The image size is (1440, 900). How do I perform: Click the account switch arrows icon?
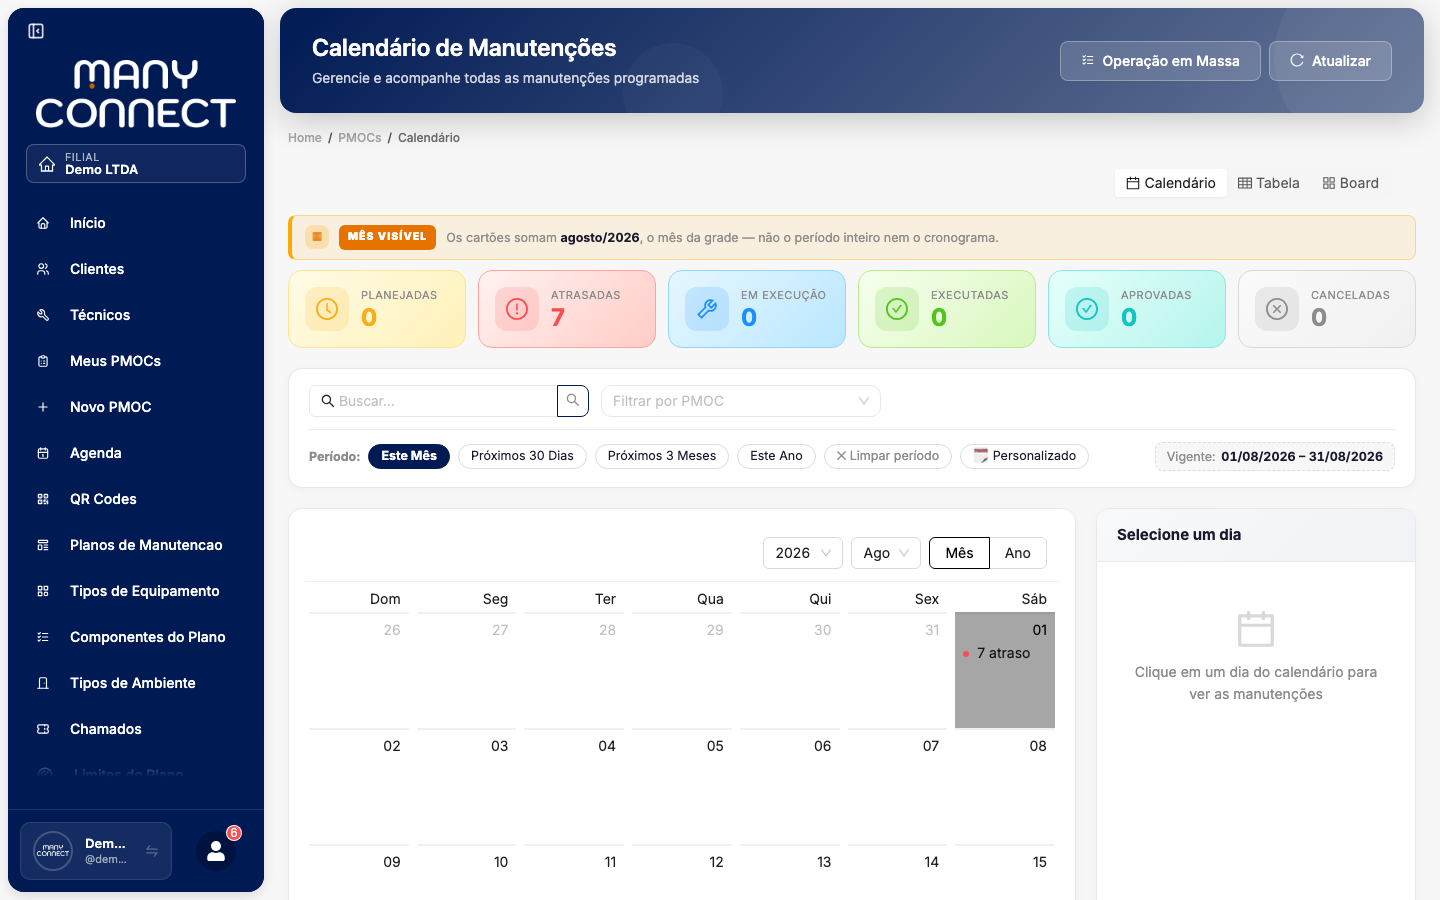[152, 851]
